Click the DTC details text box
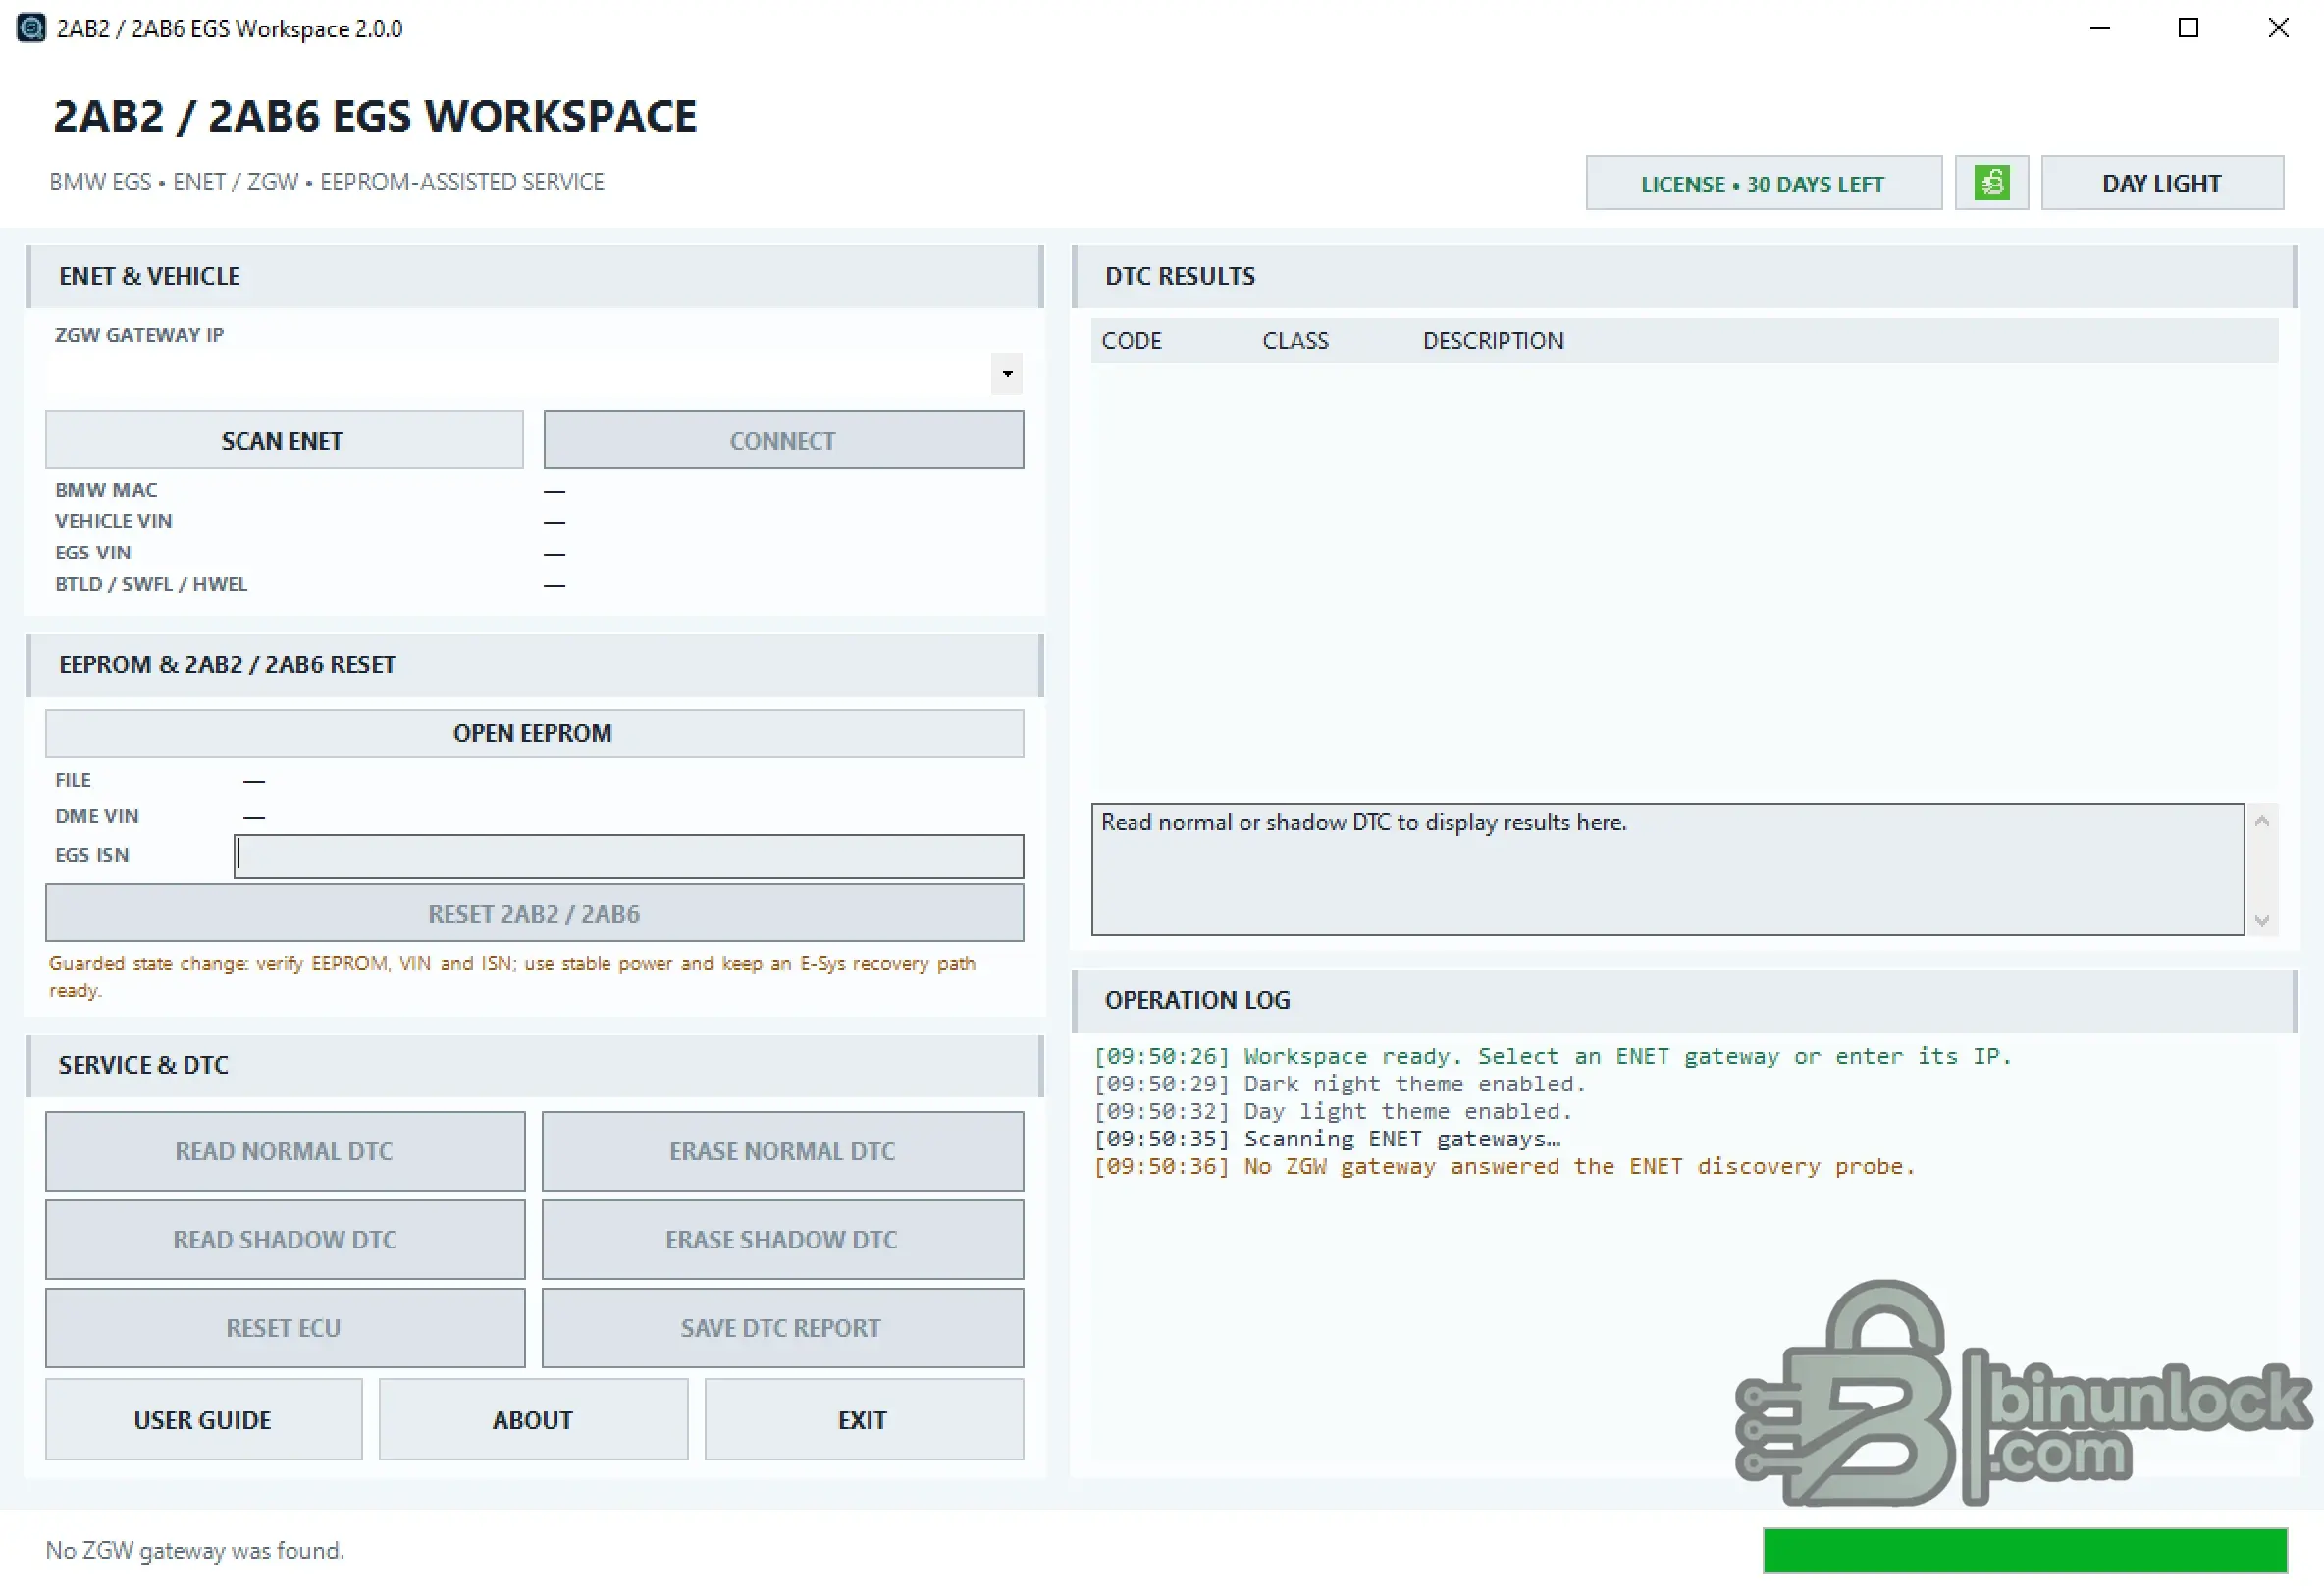 tap(1667, 870)
